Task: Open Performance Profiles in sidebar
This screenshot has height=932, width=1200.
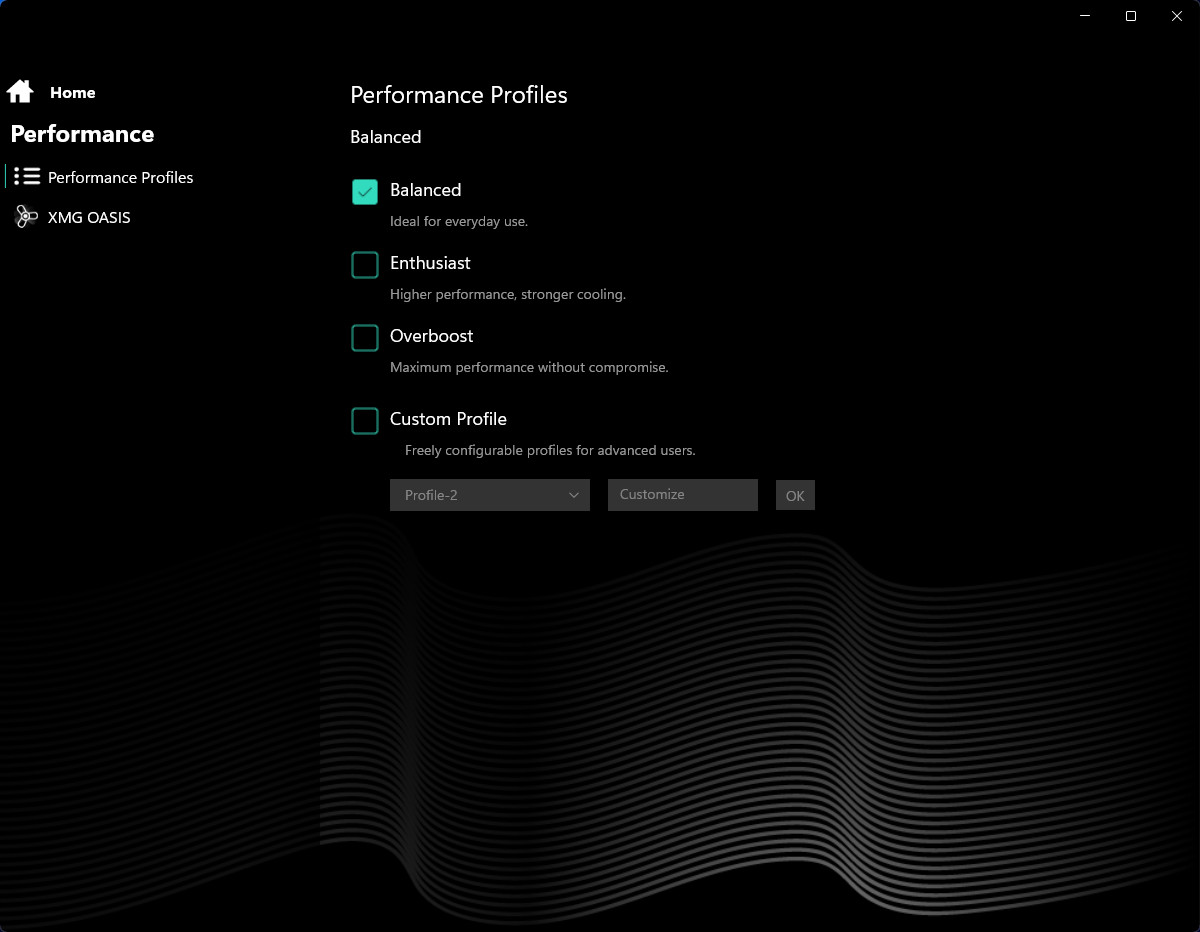Action: coord(121,177)
